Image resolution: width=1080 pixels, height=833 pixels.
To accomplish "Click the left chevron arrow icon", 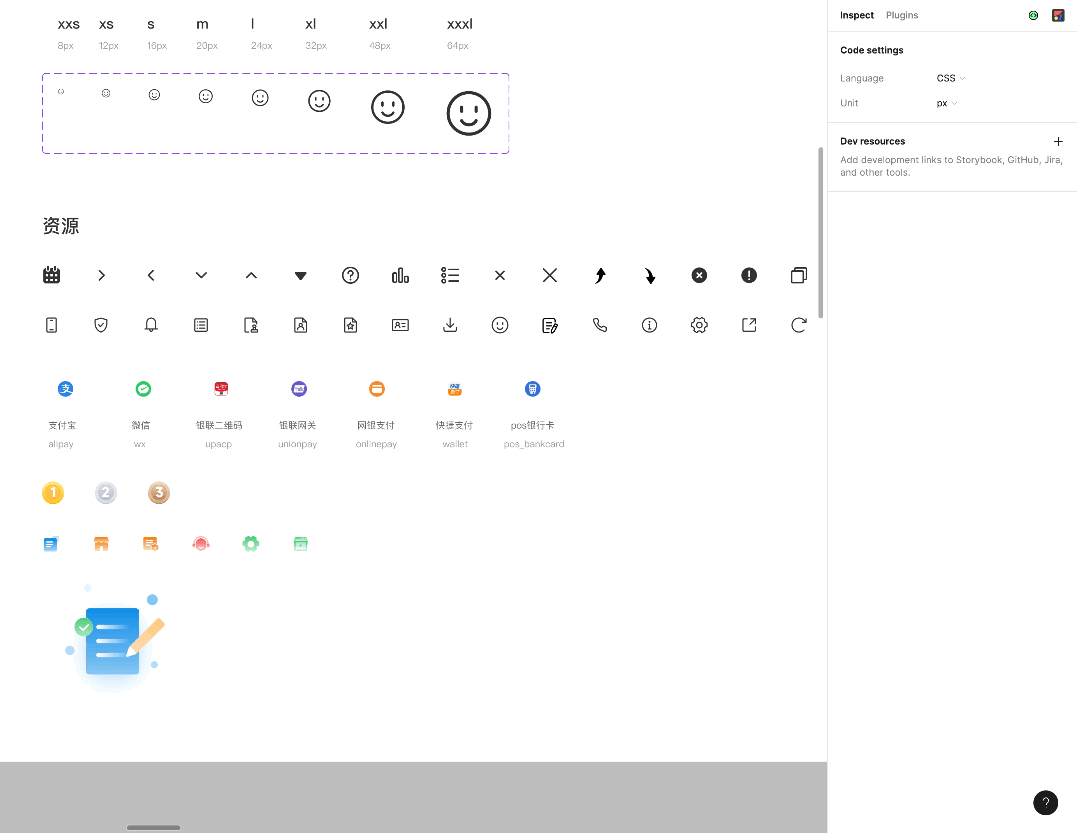I will tap(151, 276).
